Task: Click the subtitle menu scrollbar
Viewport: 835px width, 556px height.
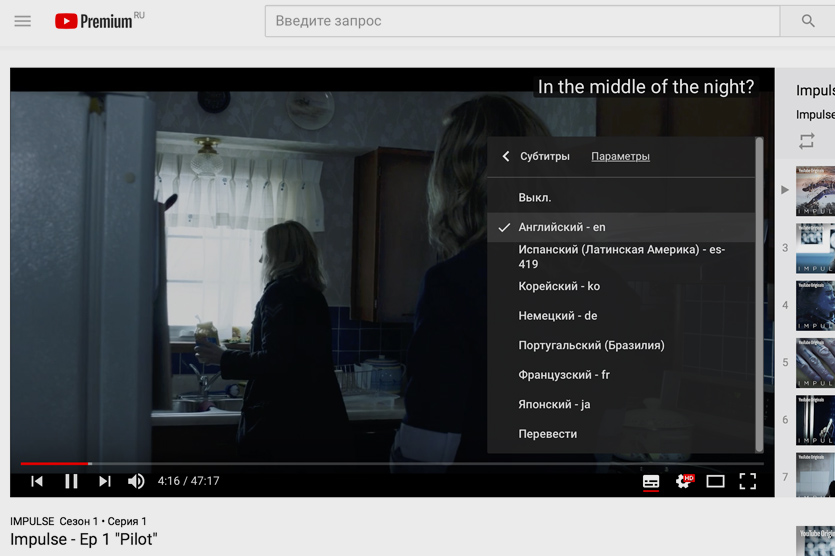Action: click(x=759, y=295)
